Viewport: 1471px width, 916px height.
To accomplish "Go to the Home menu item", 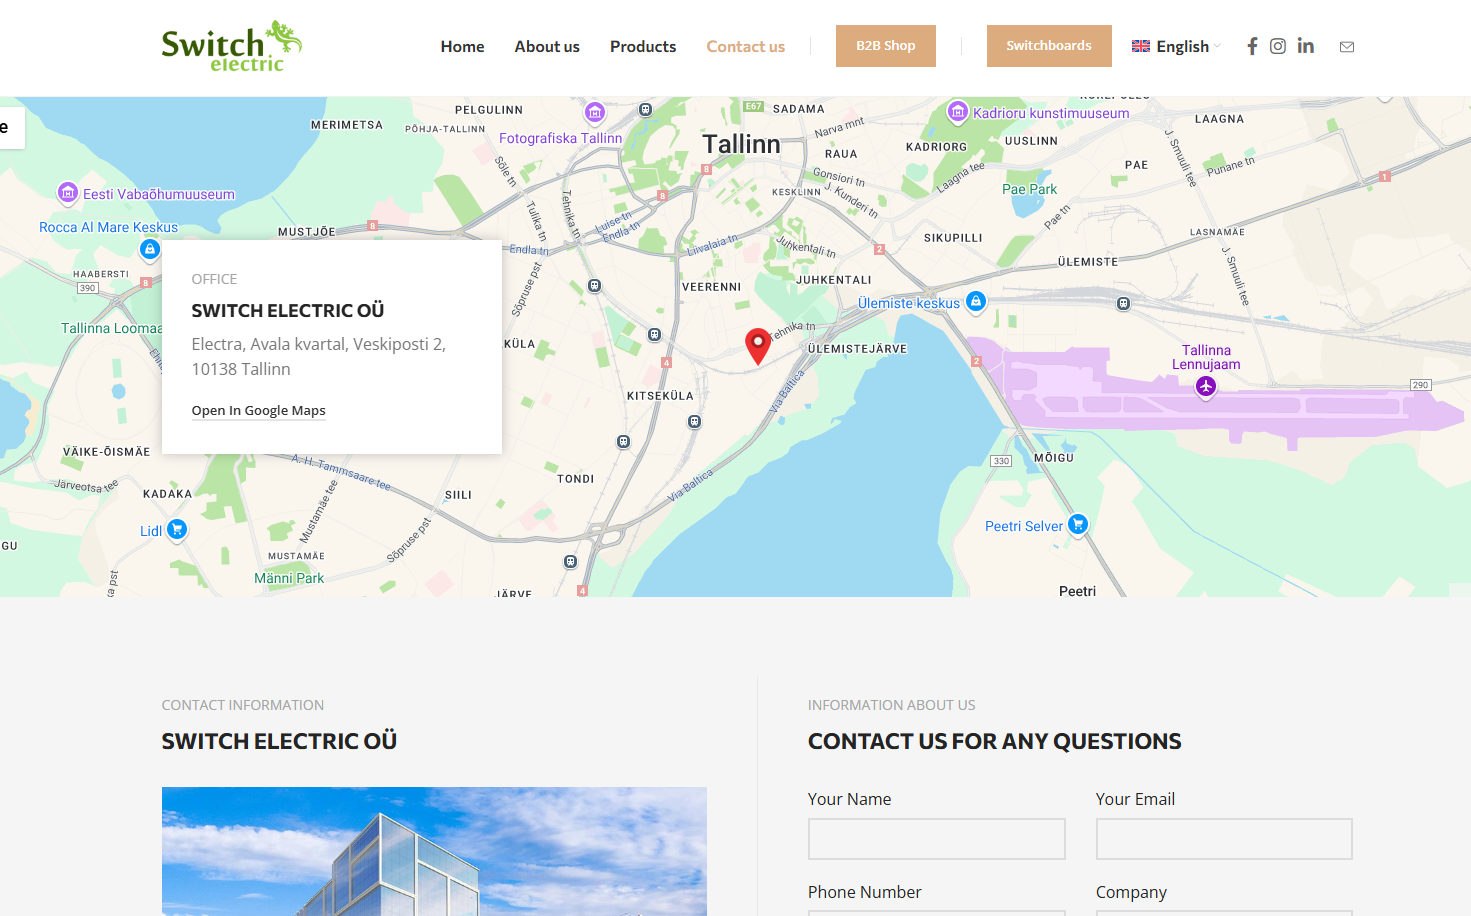I will tap(462, 47).
